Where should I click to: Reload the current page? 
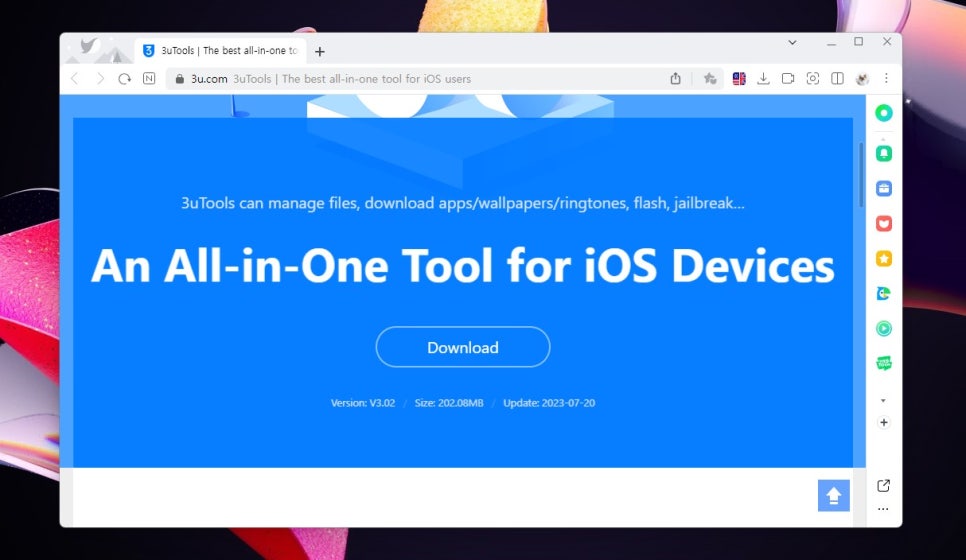124,79
